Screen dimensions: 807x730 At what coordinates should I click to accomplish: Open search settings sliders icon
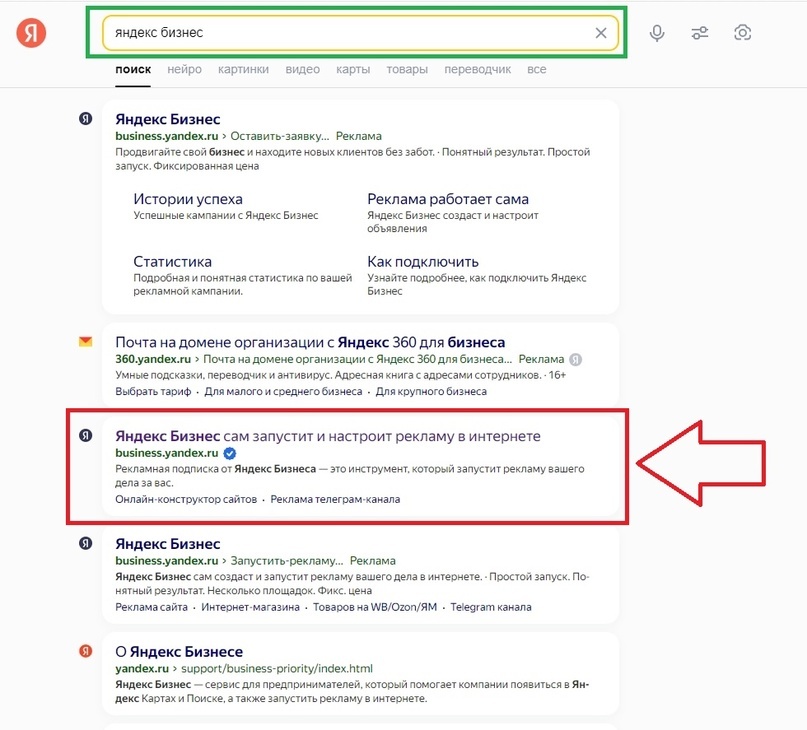click(x=699, y=33)
